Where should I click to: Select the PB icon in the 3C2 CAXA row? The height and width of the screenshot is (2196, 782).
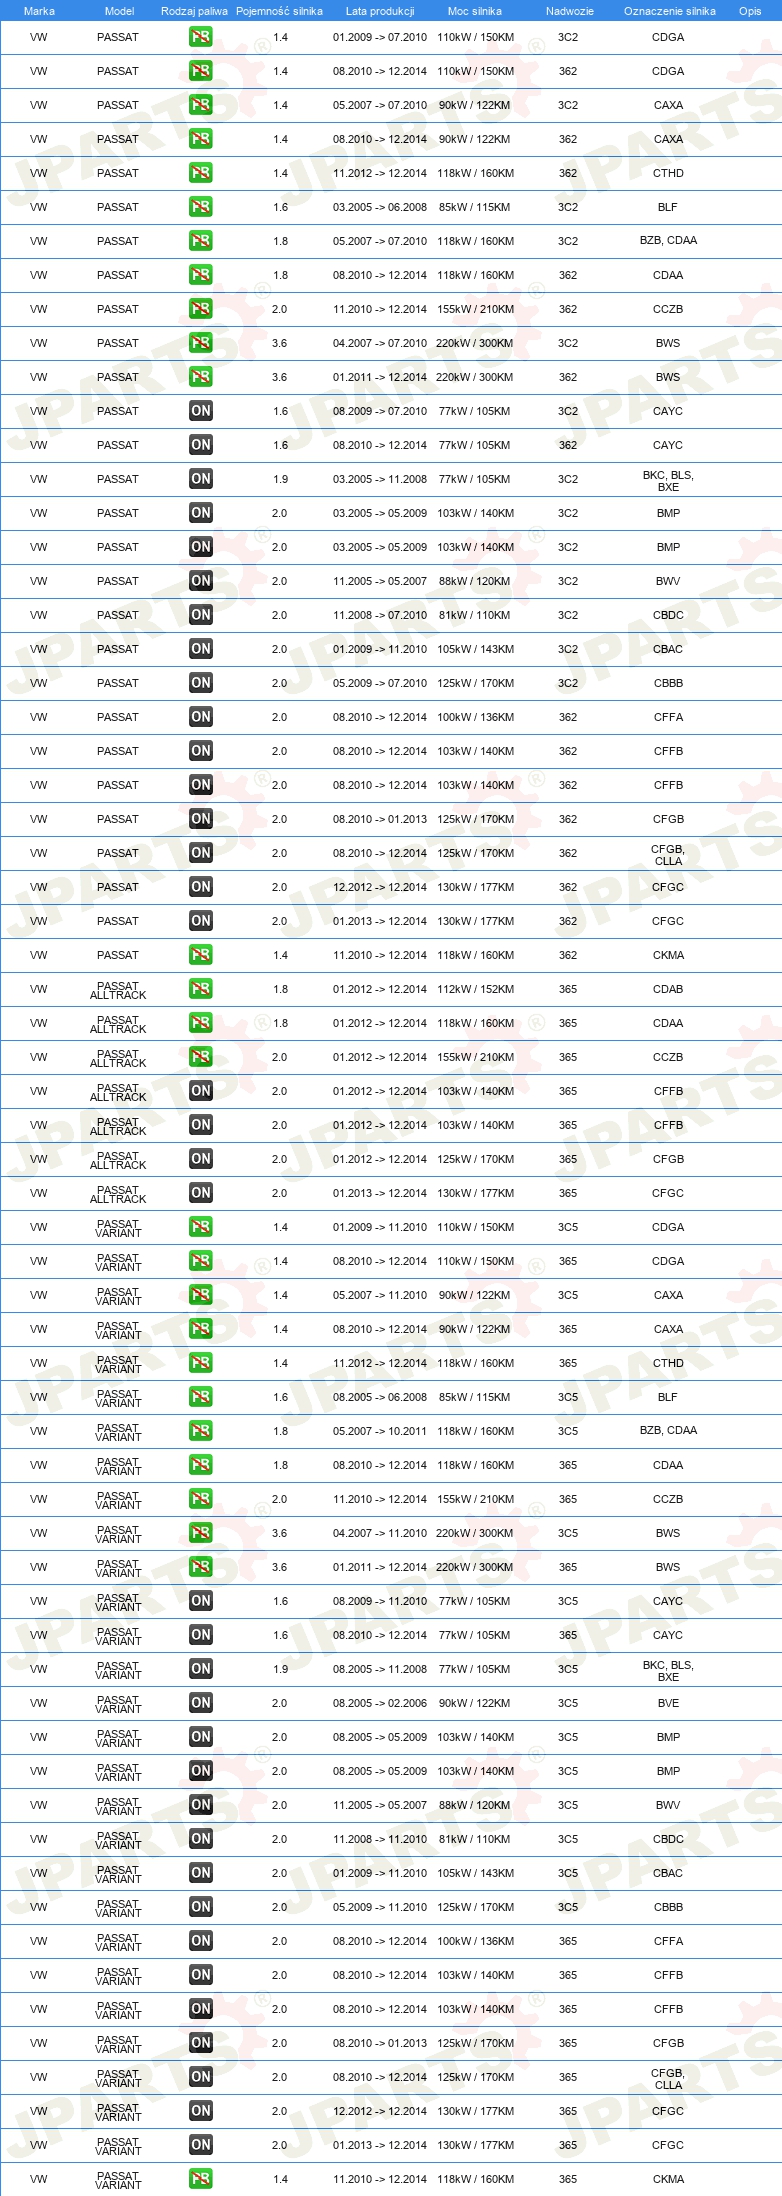[x=201, y=105]
